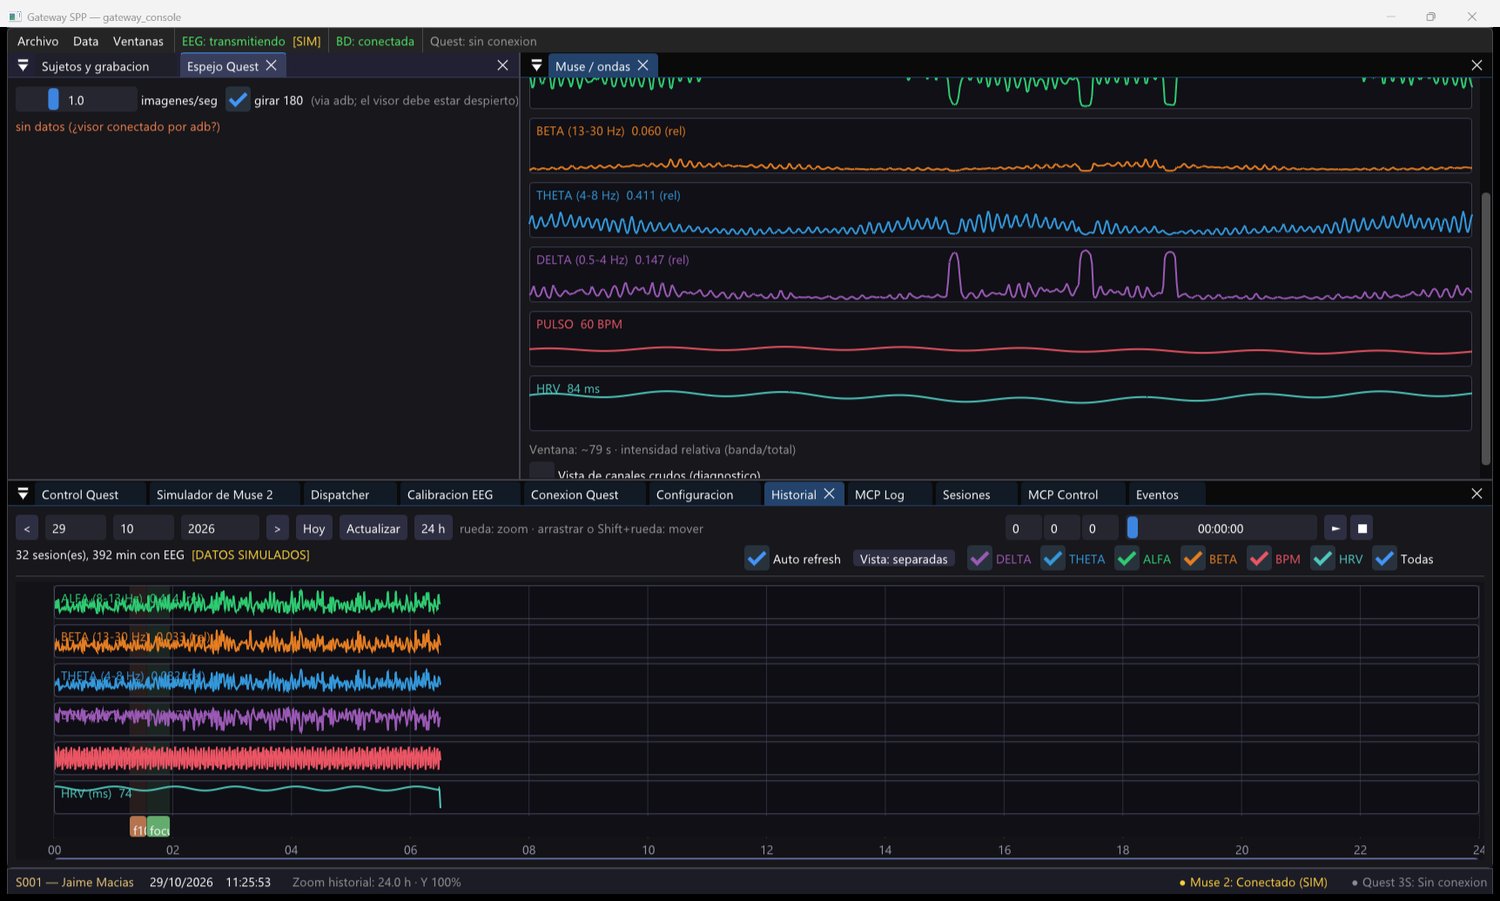This screenshot has width=1500, height=901.
Task: Select the MCP Log tab
Action: click(879, 494)
